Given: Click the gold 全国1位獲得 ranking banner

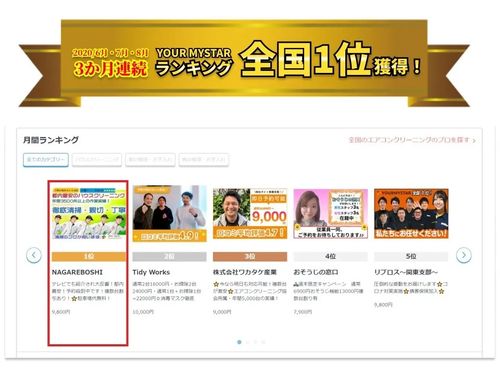Looking at the screenshot, I should pyautogui.click(x=244, y=63).
